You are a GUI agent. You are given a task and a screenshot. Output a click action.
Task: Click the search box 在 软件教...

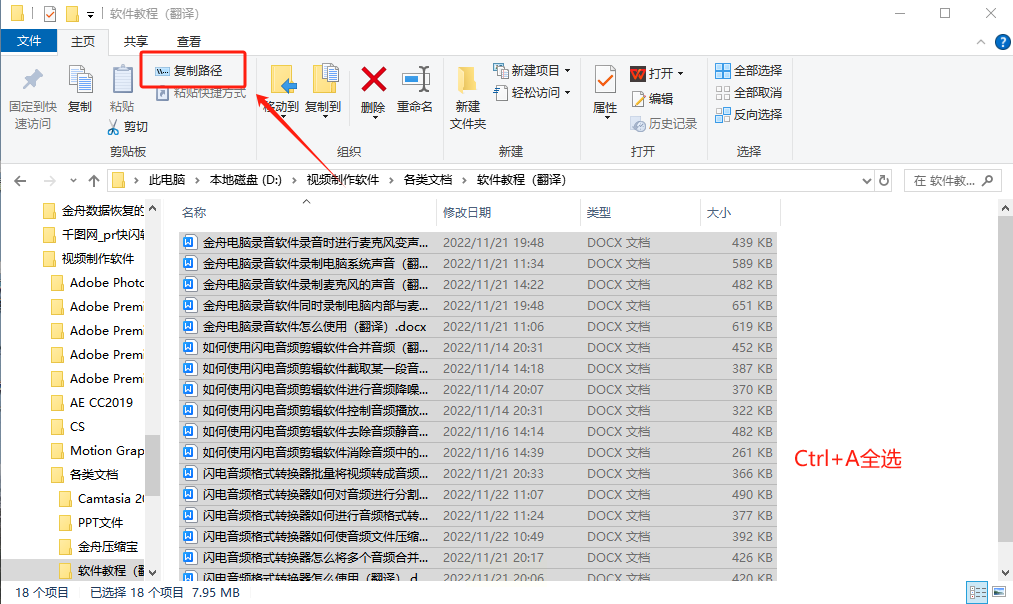pyautogui.click(x=953, y=181)
